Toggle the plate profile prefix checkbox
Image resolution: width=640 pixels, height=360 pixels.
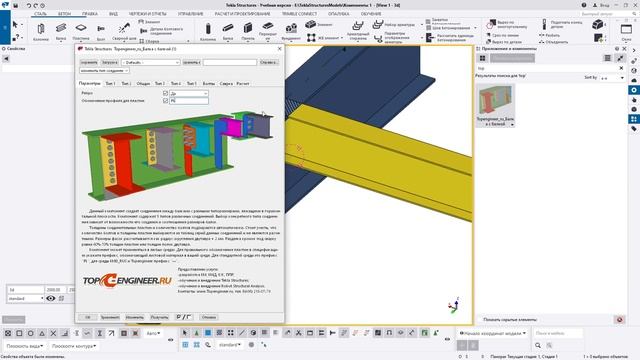(165, 100)
